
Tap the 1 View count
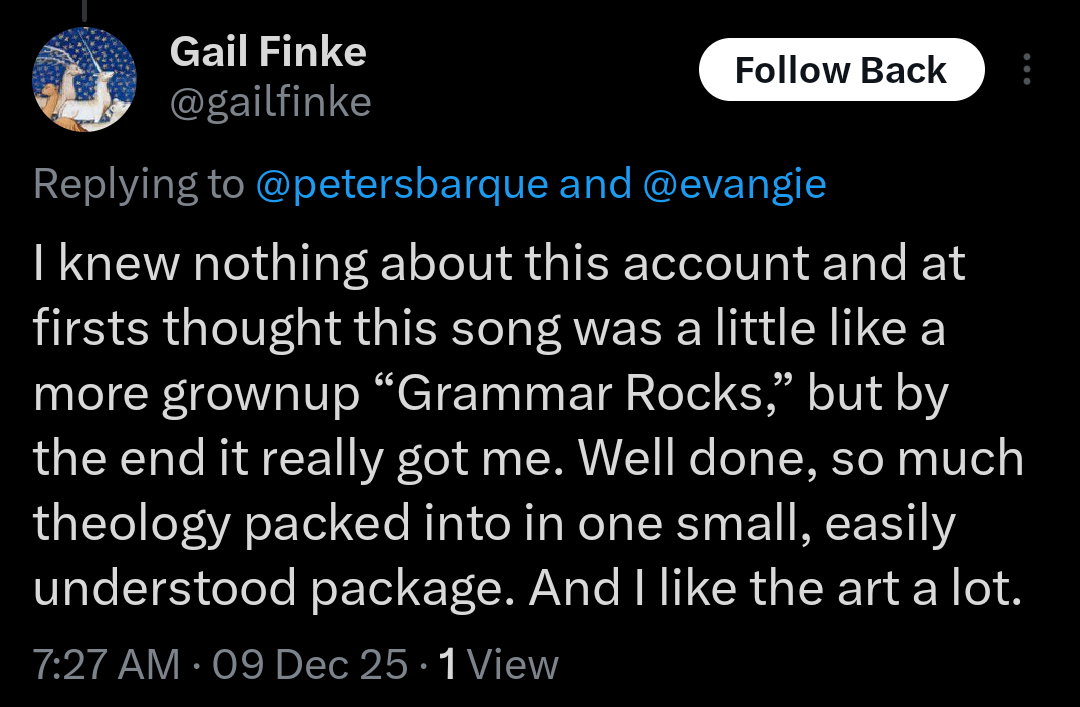(x=498, y=664)
